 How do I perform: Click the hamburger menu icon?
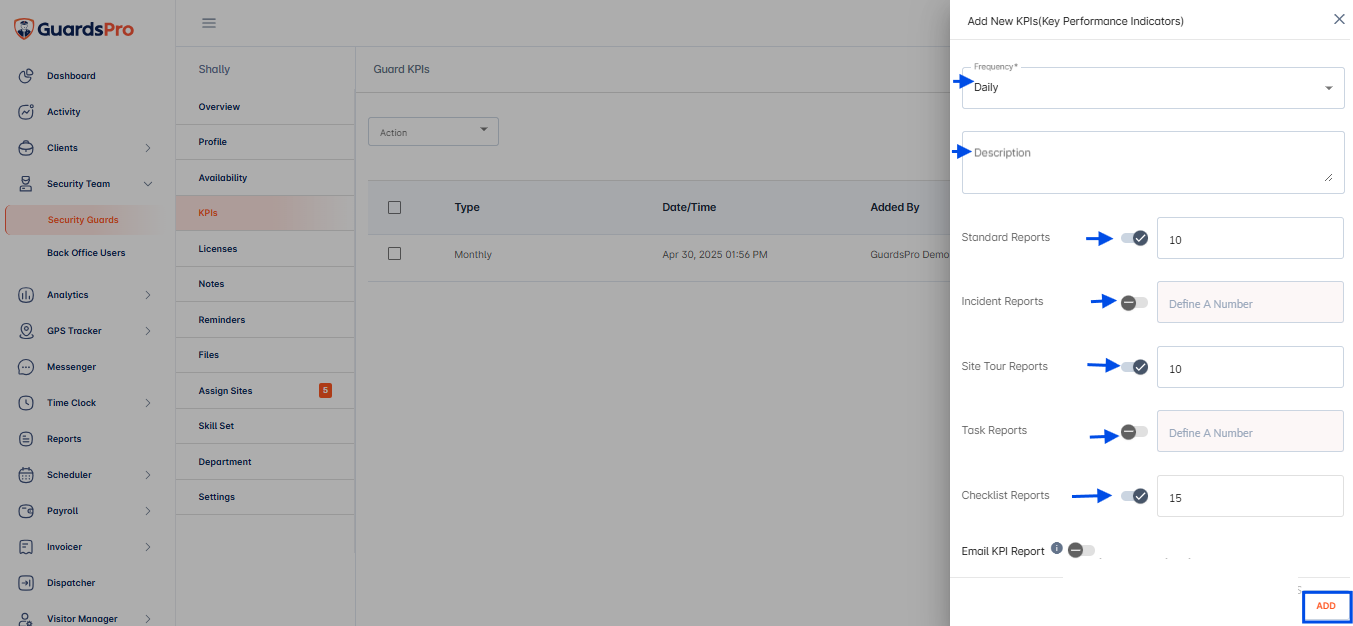click(208, 23)
